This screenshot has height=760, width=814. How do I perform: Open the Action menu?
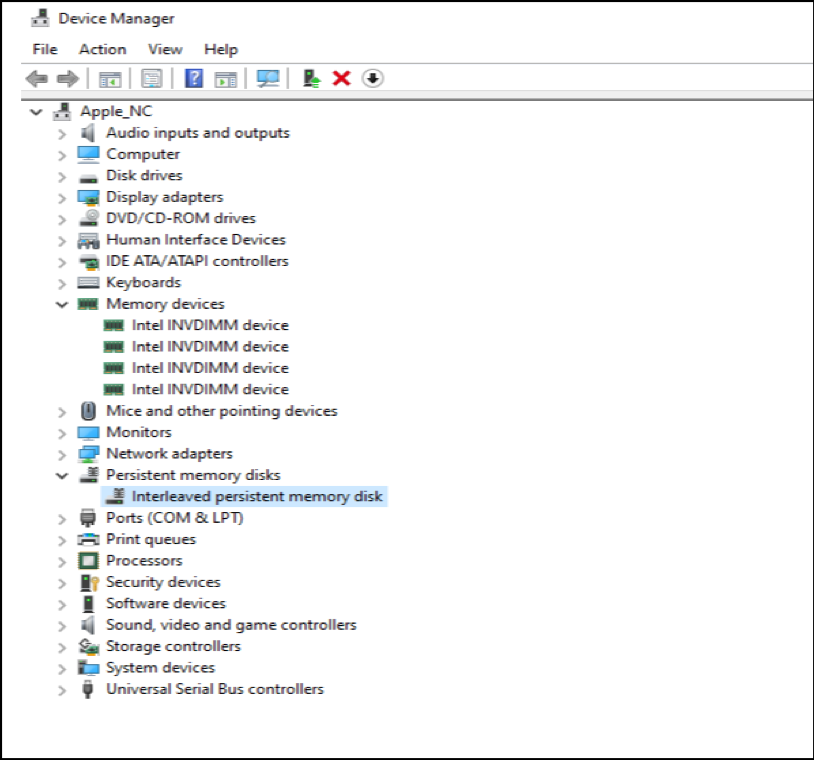[x=102, y=49]
